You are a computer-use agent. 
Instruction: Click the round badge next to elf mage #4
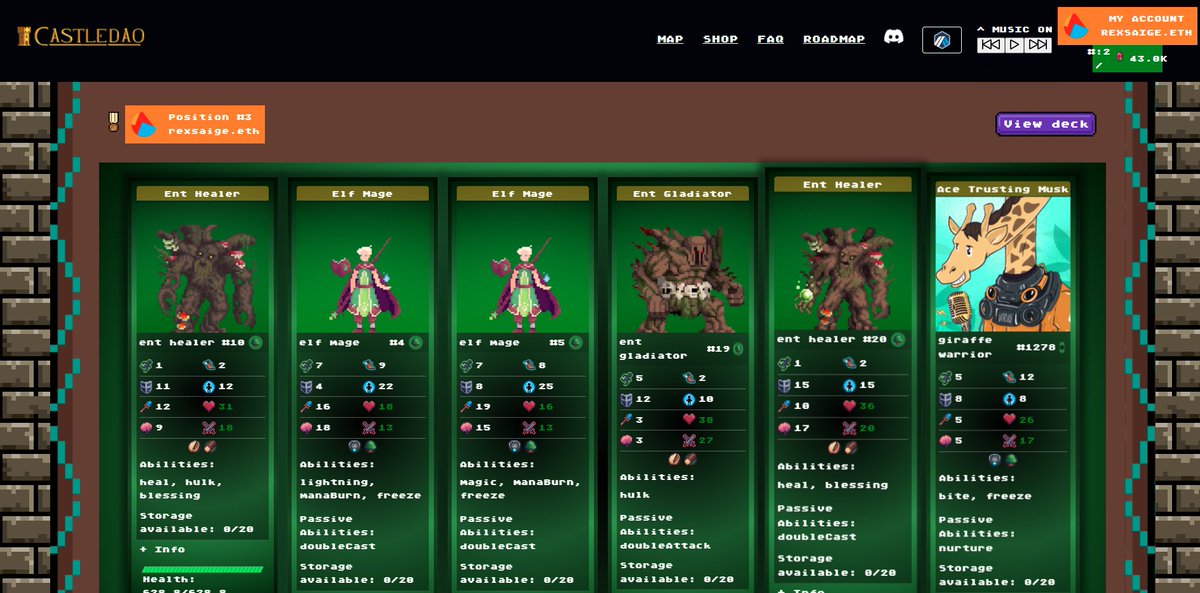click(x=416, y=342)
